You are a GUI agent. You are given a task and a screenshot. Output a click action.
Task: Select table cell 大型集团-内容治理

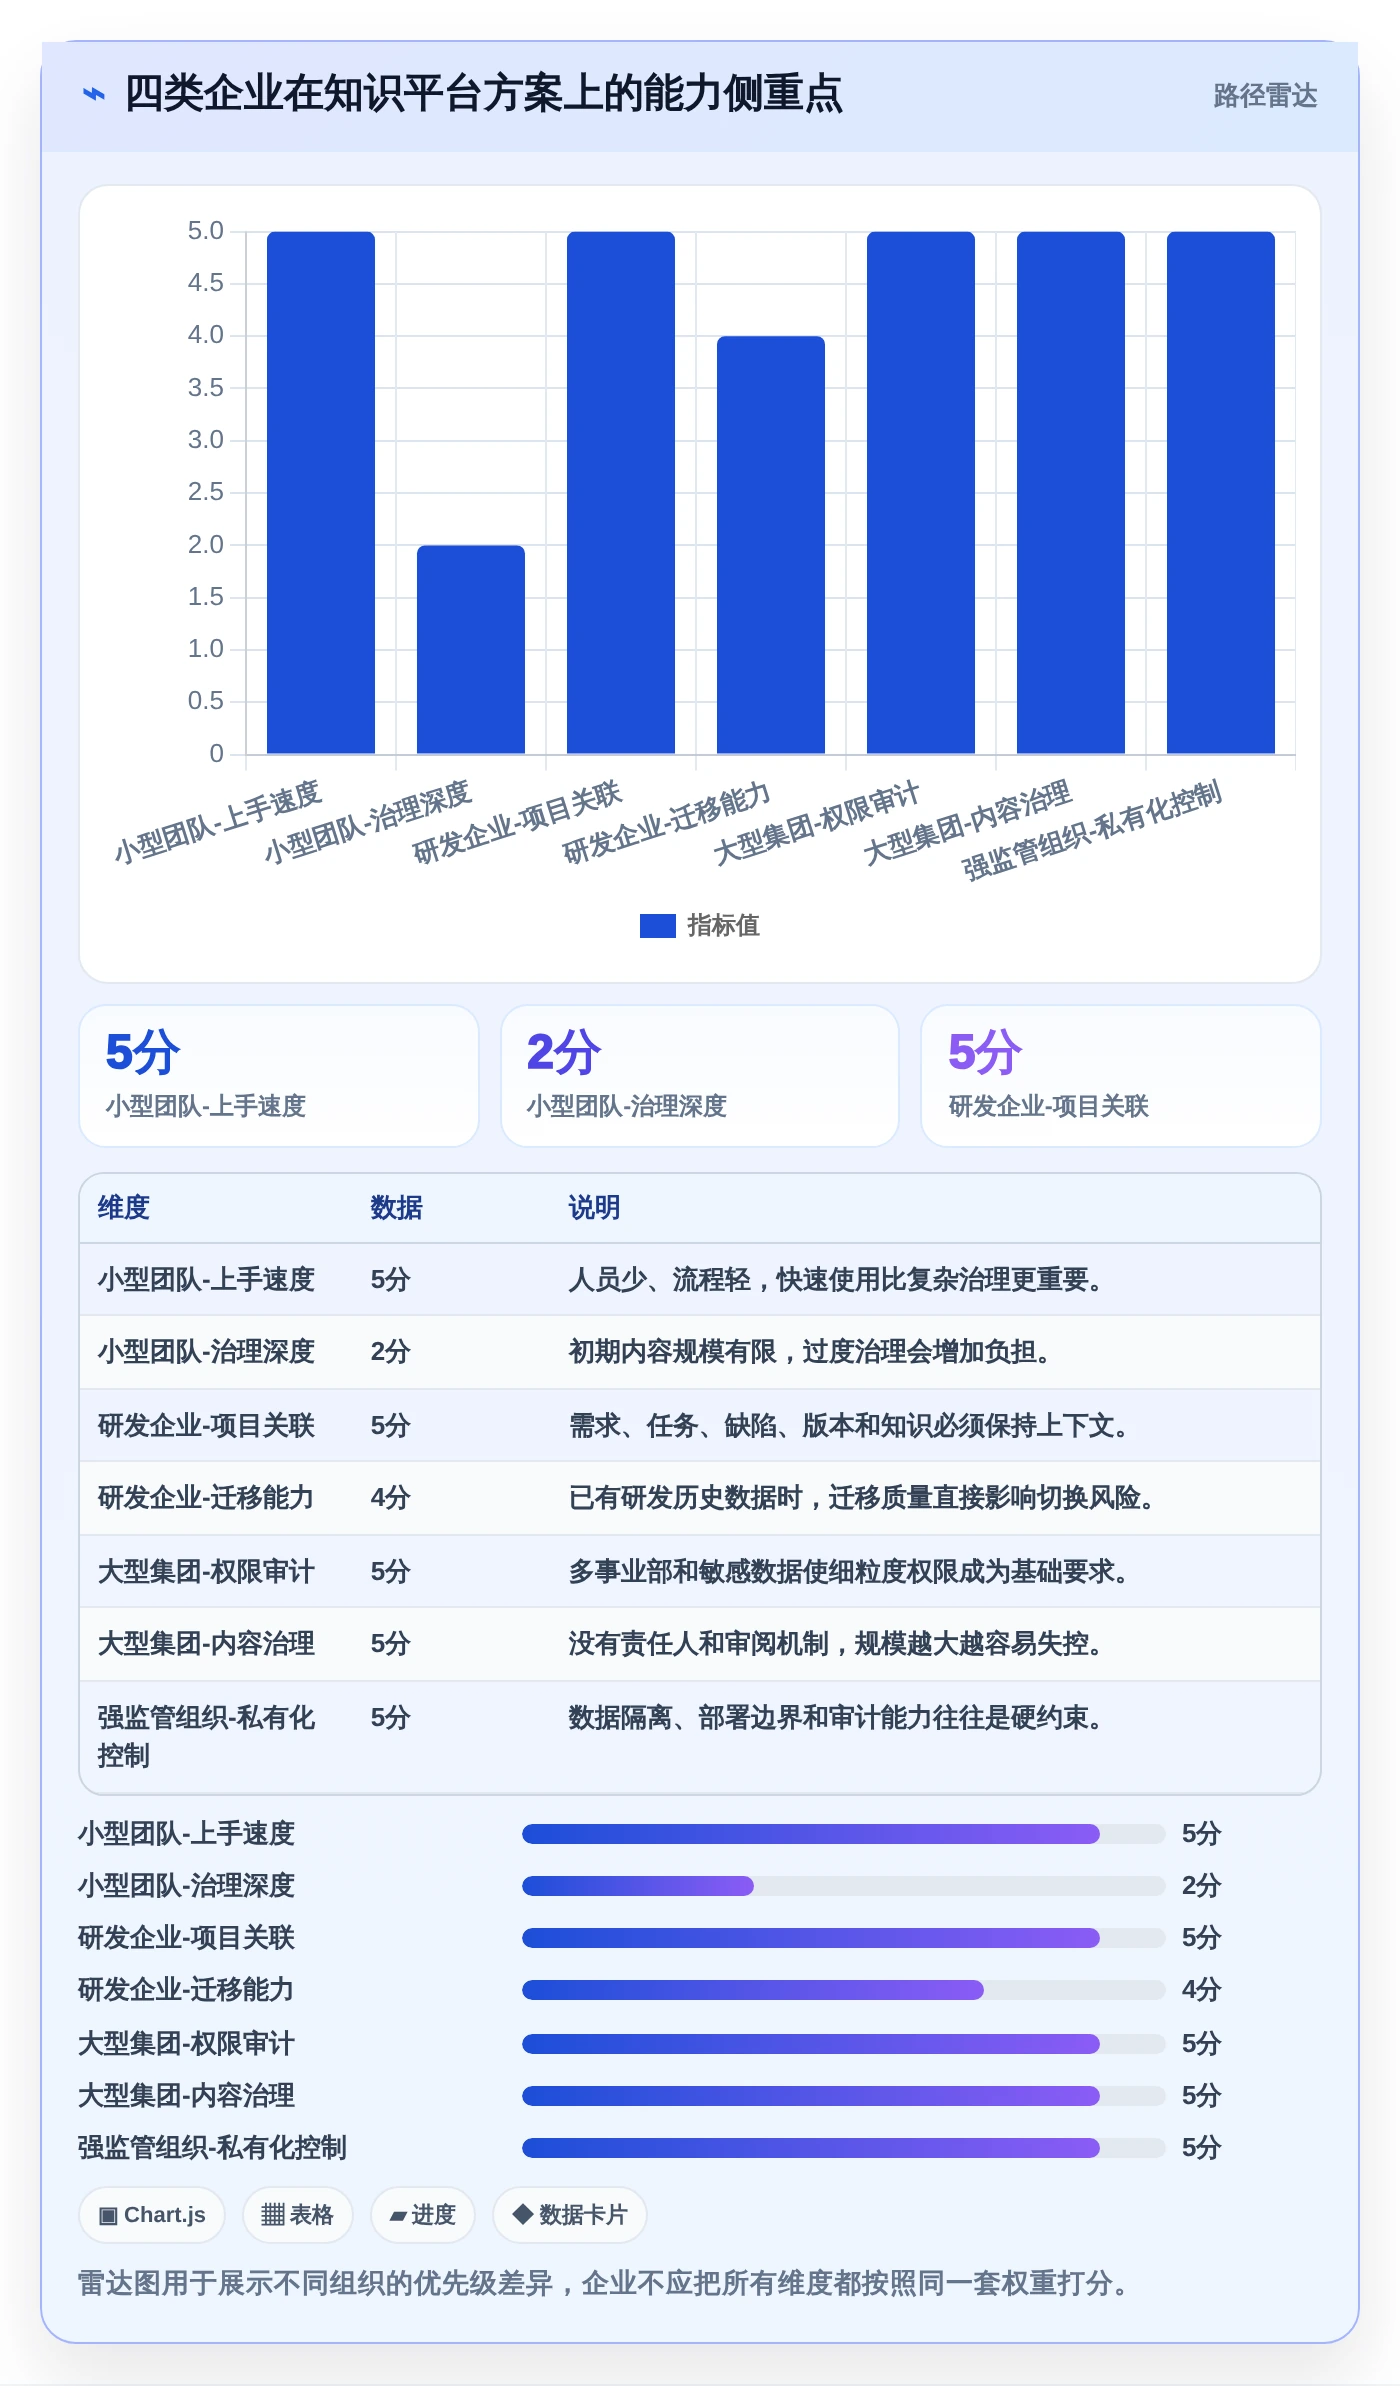point(206,1644)
